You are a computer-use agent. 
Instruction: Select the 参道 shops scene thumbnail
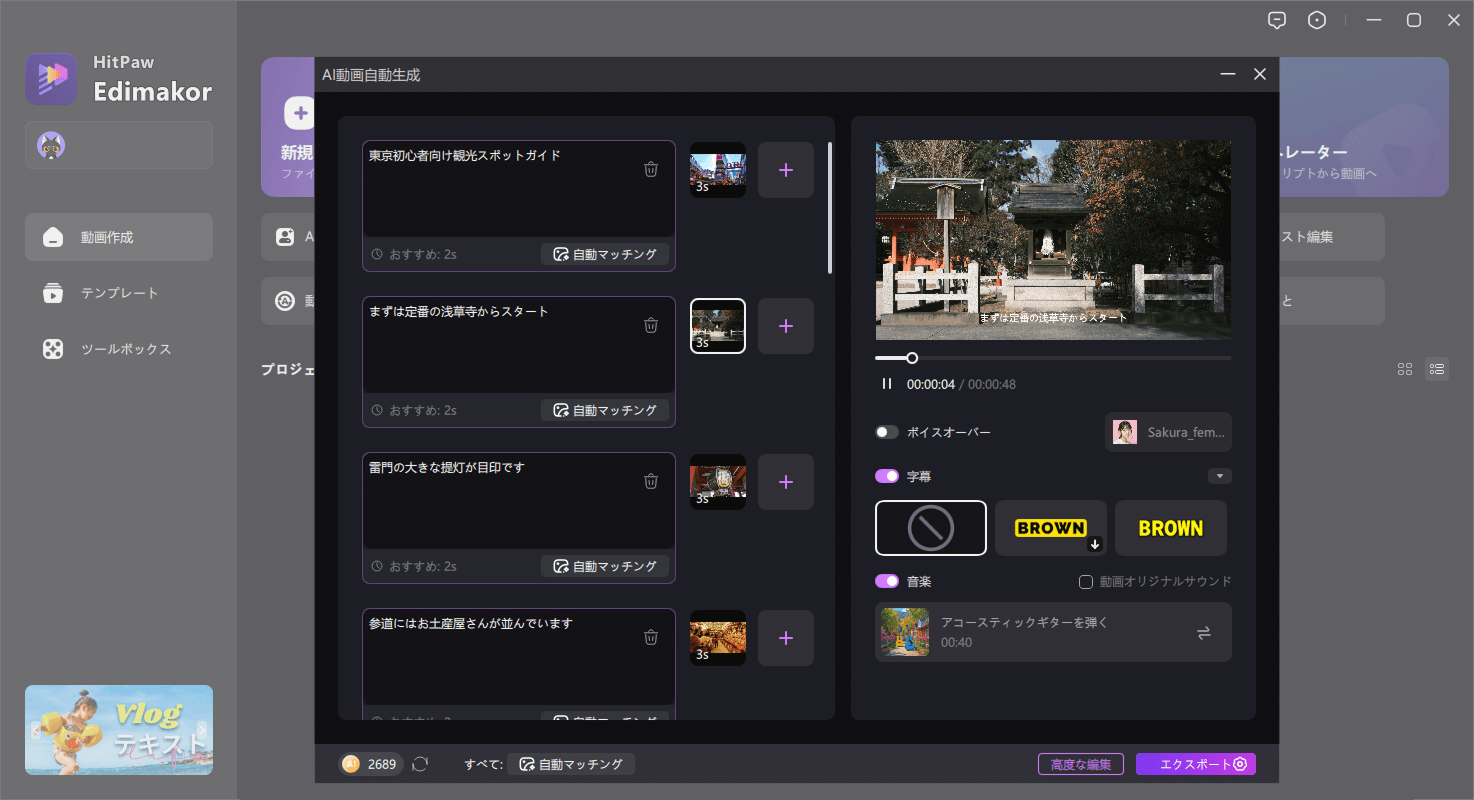click(718, 638)
